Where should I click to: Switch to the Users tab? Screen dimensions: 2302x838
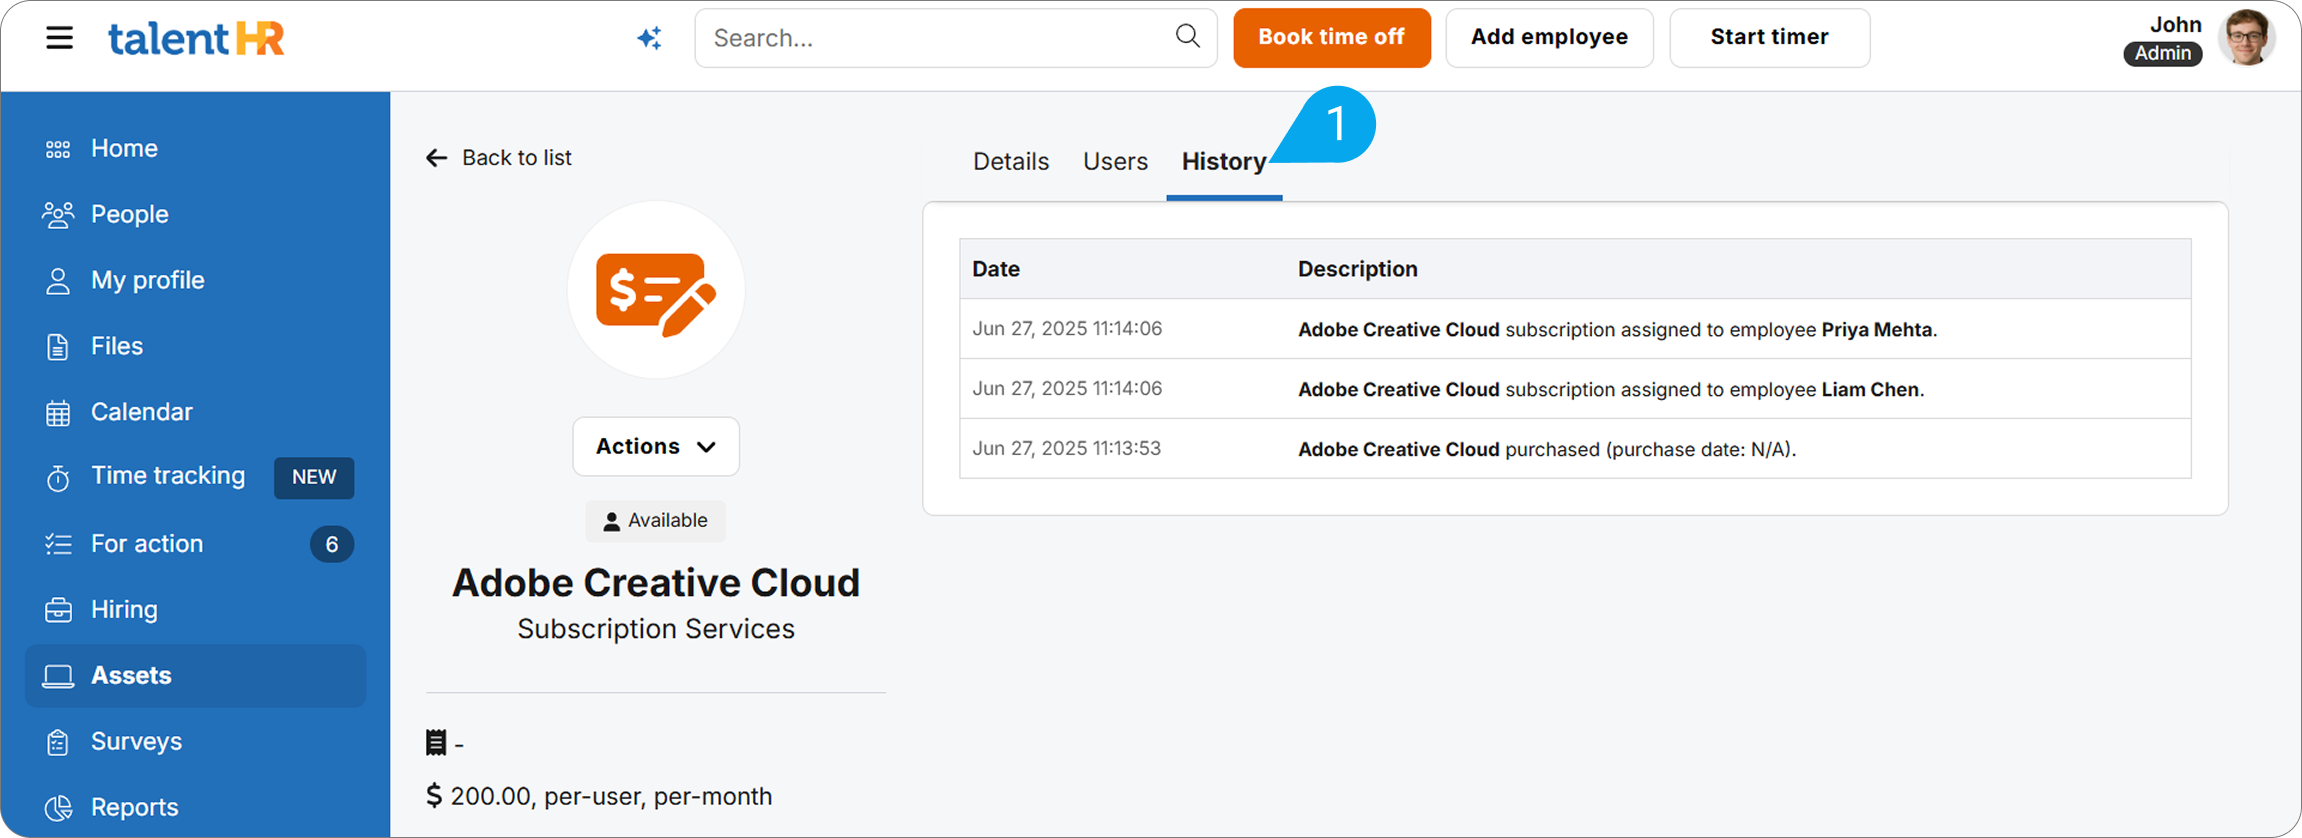(x=1115, y=161)
